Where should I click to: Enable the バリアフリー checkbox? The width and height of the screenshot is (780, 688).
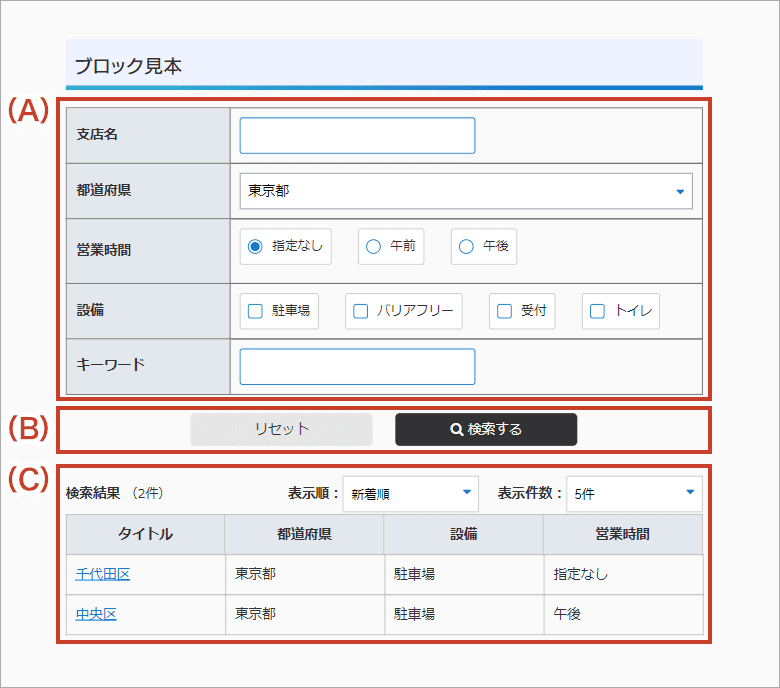pos(362,311)
